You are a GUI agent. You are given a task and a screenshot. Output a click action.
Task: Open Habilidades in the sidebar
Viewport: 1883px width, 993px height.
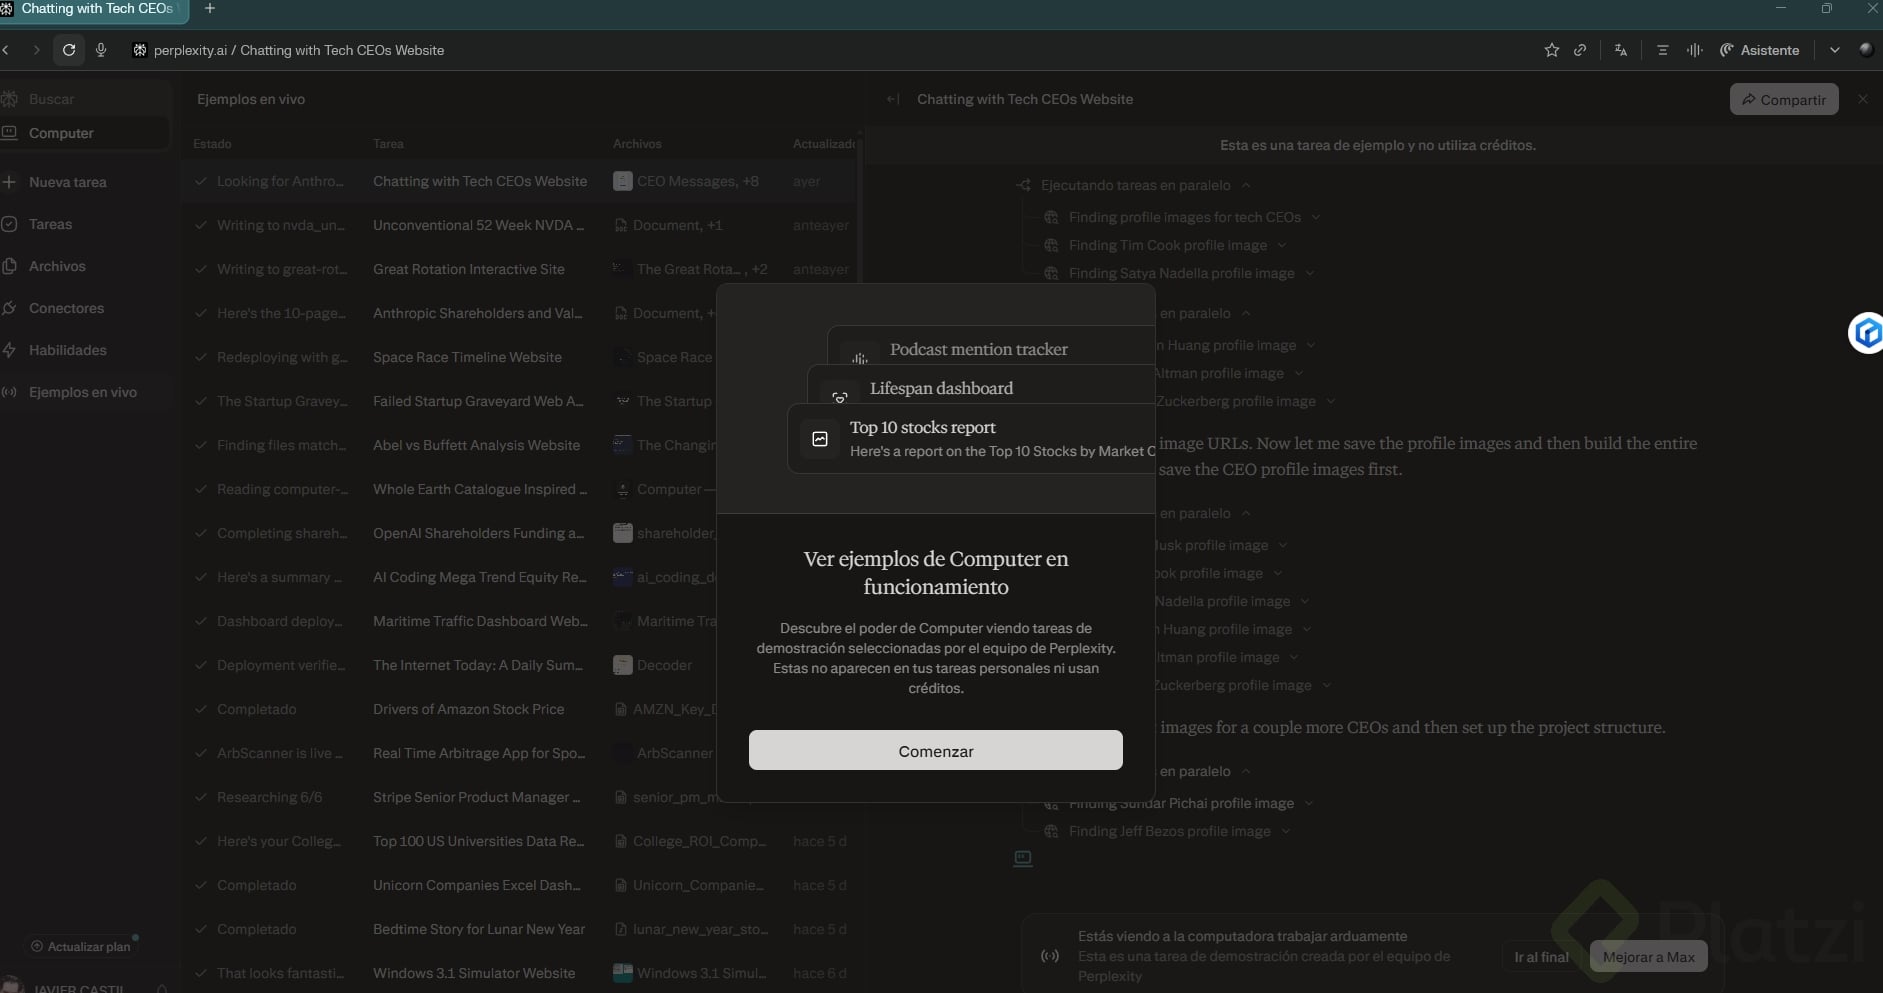point(84,350)
